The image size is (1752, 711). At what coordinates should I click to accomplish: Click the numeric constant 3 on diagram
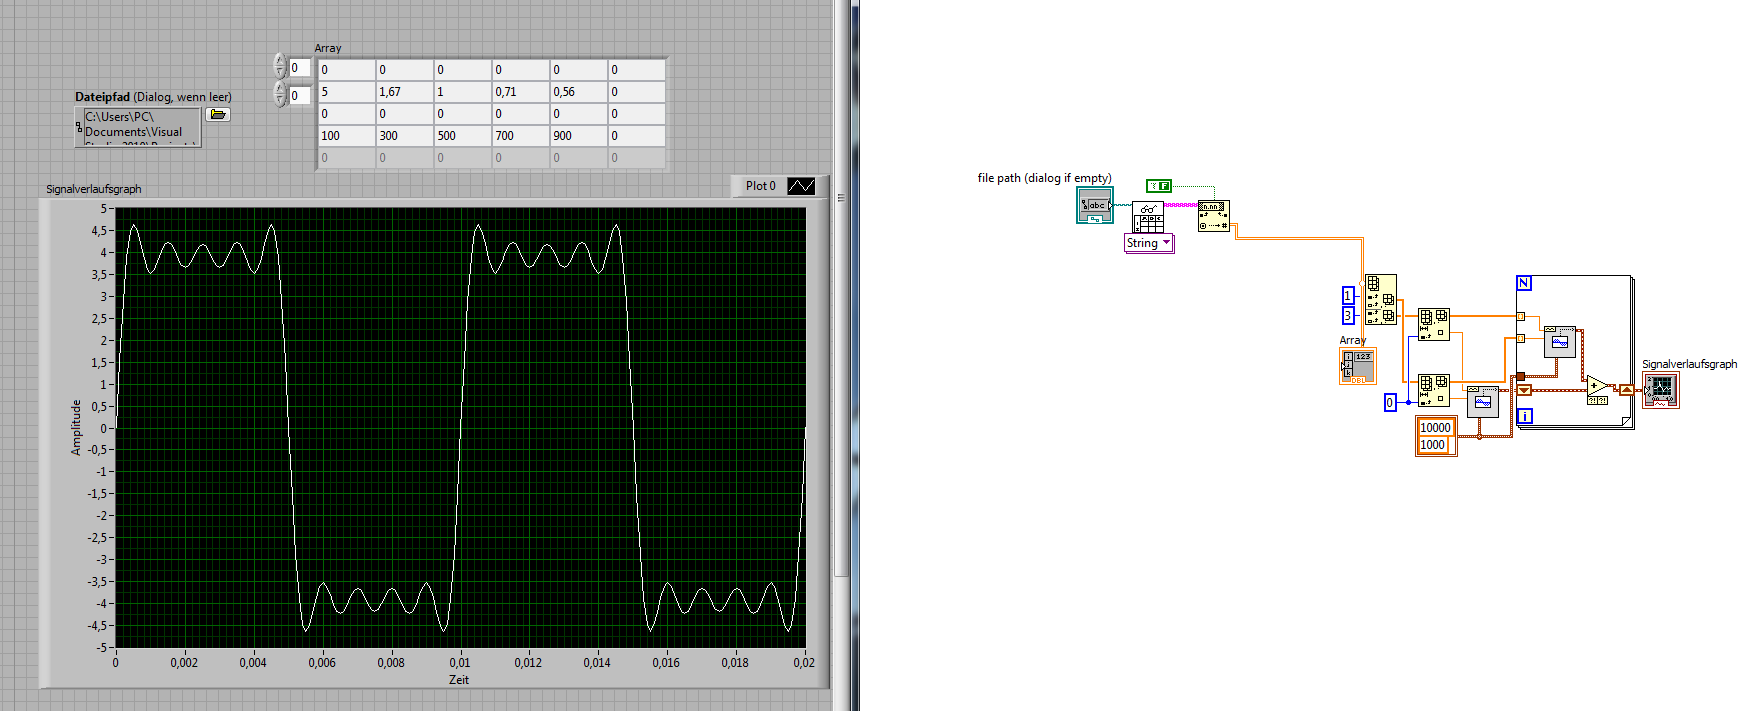tap(1348, 316)
